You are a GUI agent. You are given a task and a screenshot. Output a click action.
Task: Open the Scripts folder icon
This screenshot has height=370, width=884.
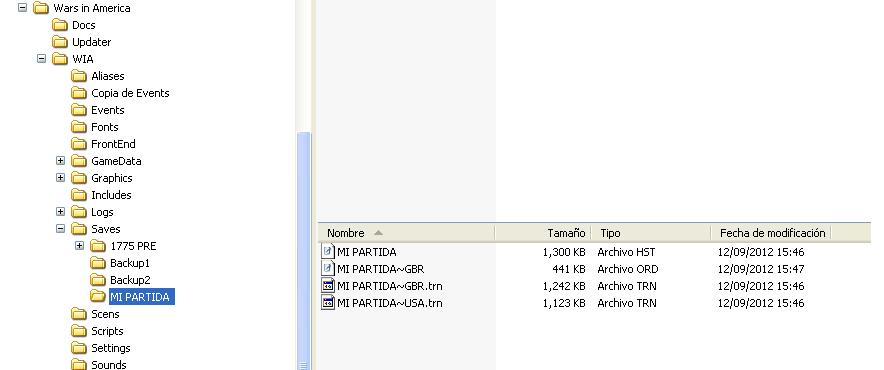(79, 331)
